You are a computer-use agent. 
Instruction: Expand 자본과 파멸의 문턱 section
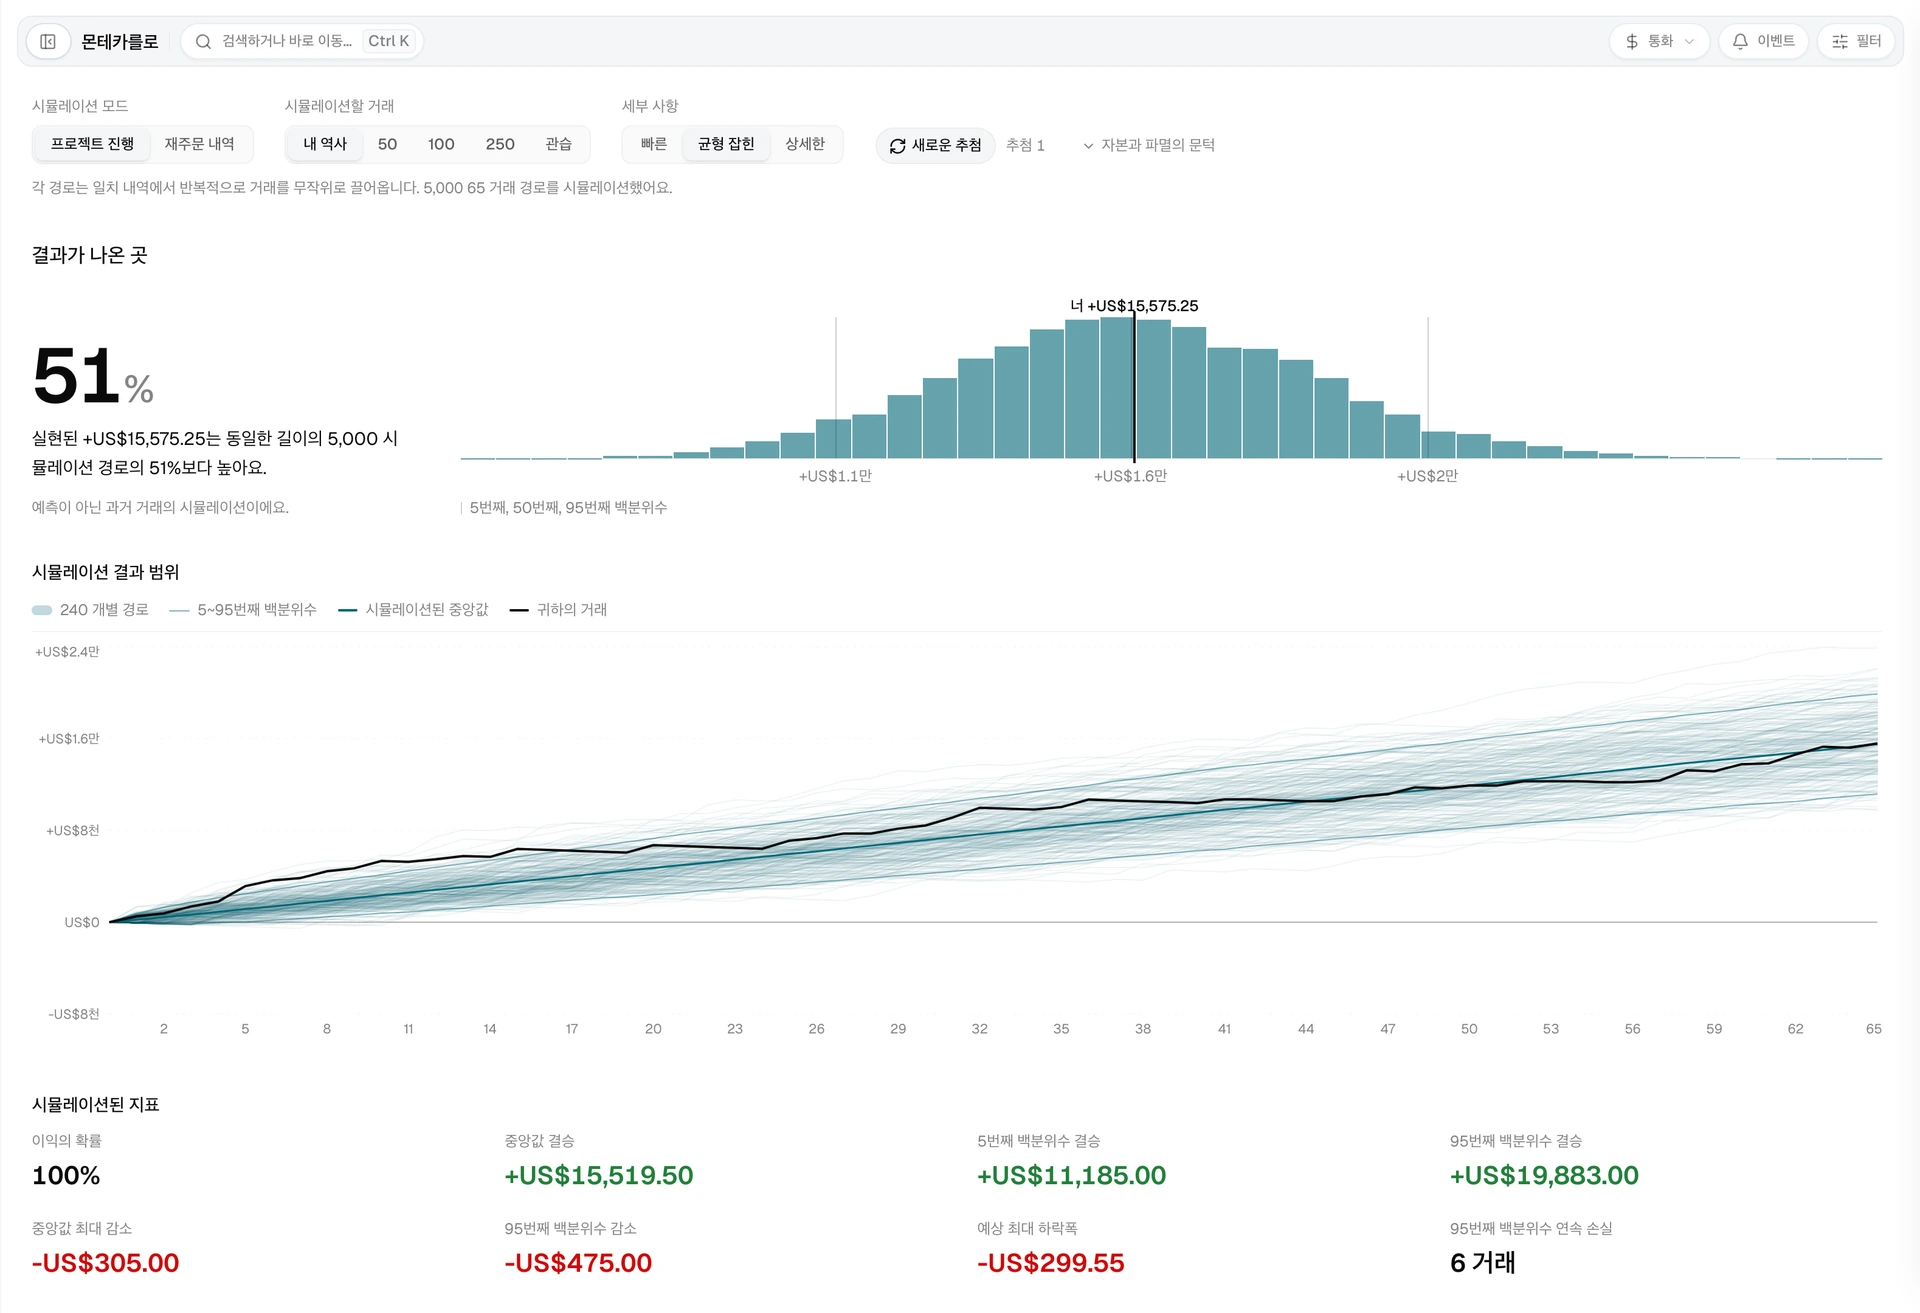click(1149, 145)
